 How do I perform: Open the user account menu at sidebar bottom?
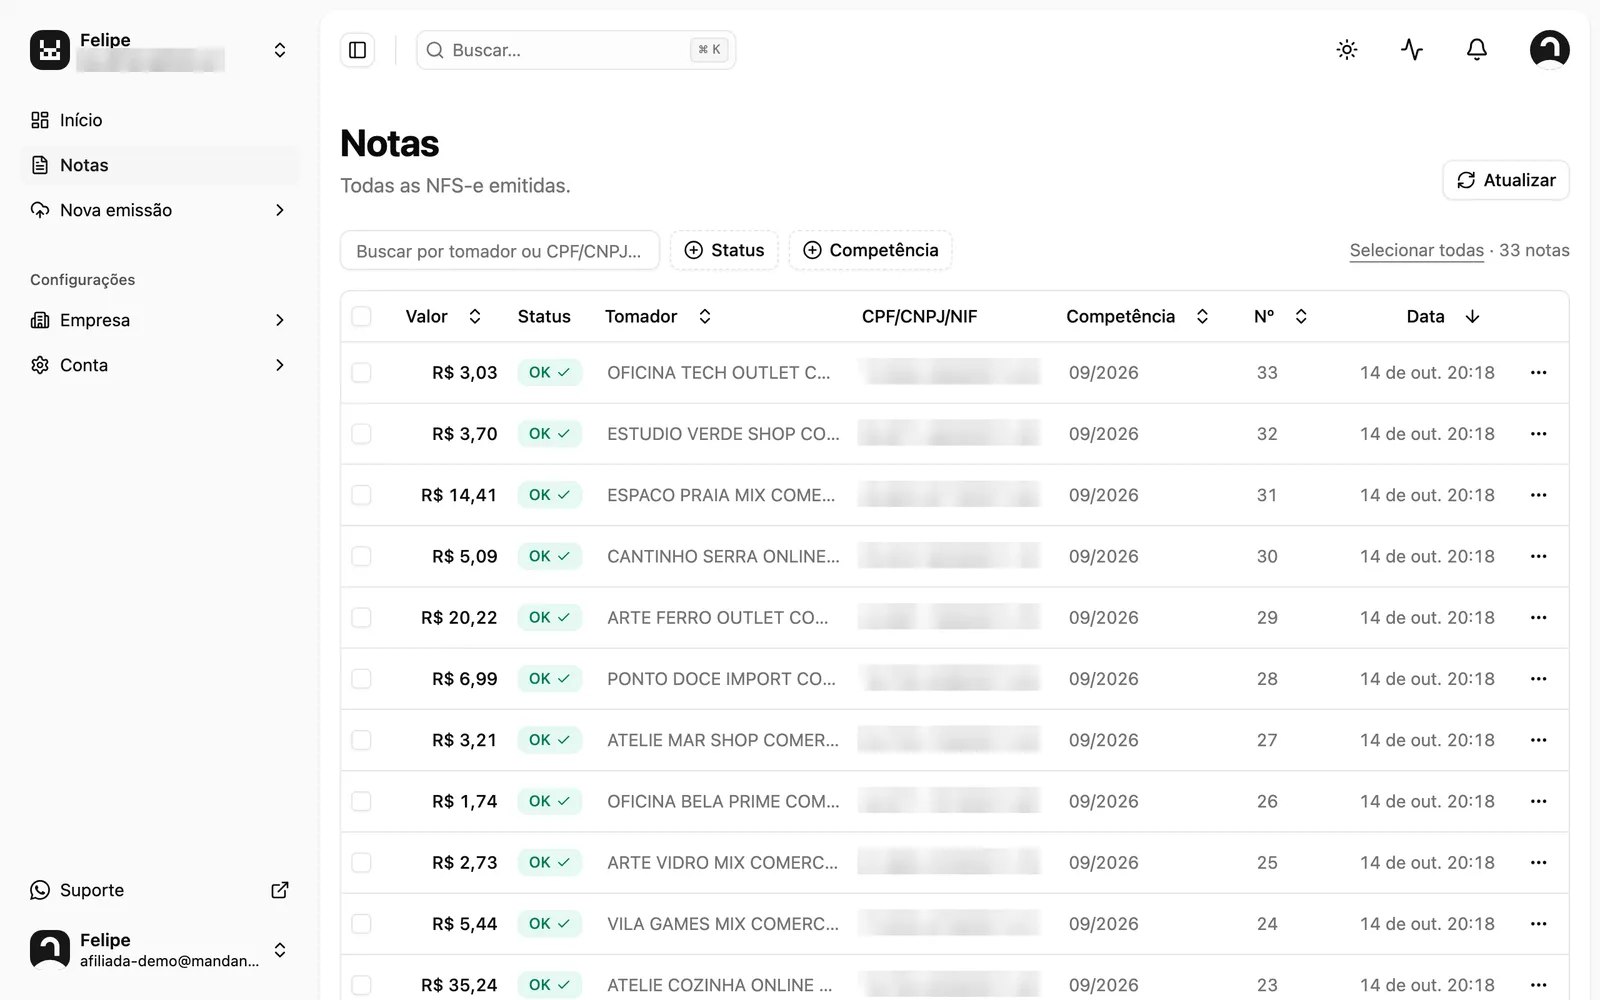[160, 950]
